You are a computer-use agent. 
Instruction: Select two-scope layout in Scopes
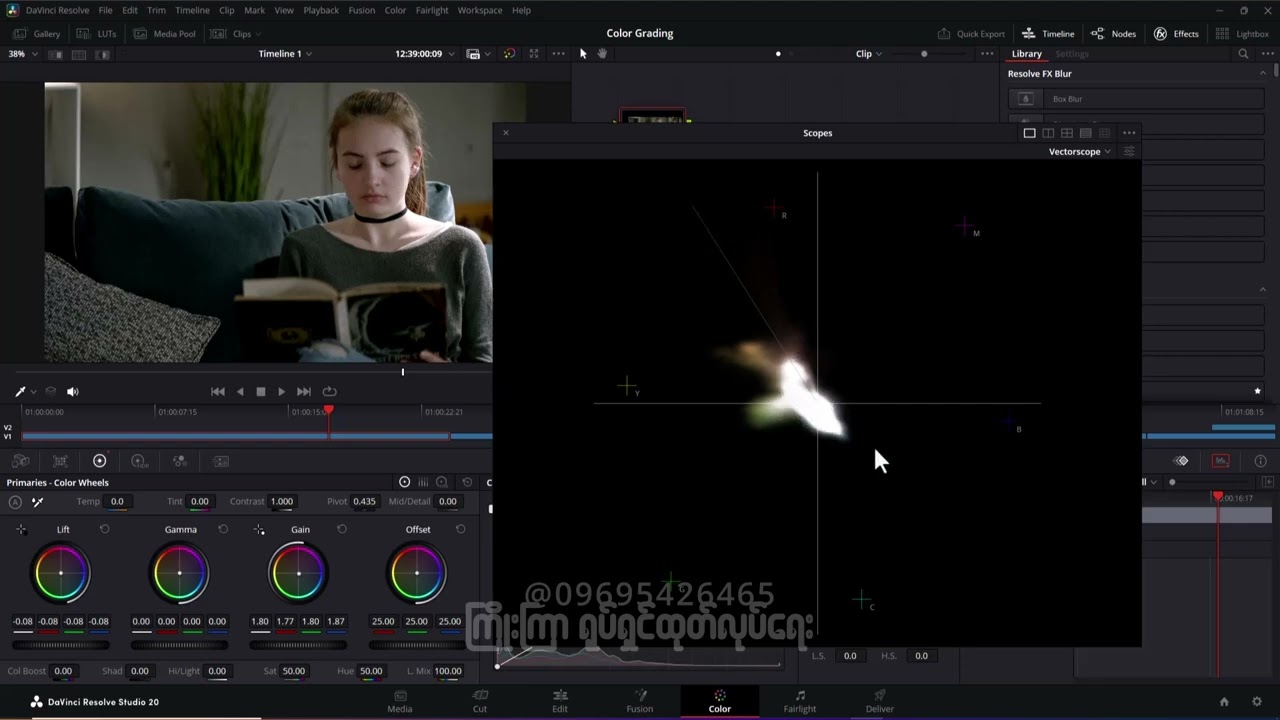tap(1048, 133)
